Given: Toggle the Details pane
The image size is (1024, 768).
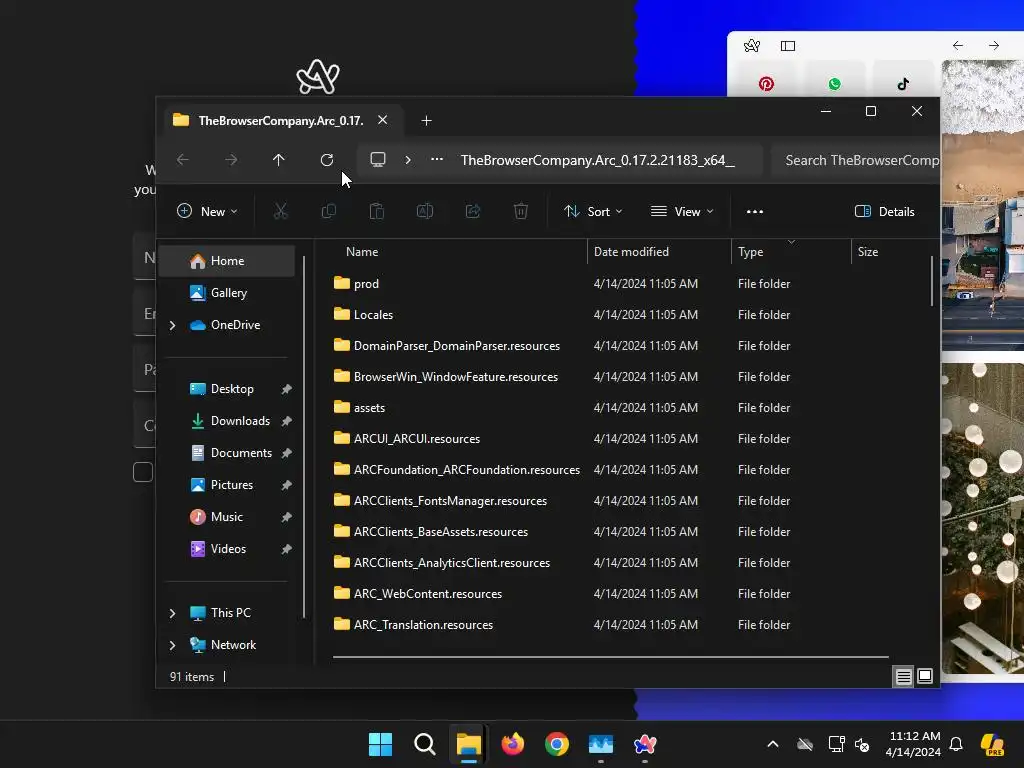Looking at the screenshot, I should coord(885,212).
